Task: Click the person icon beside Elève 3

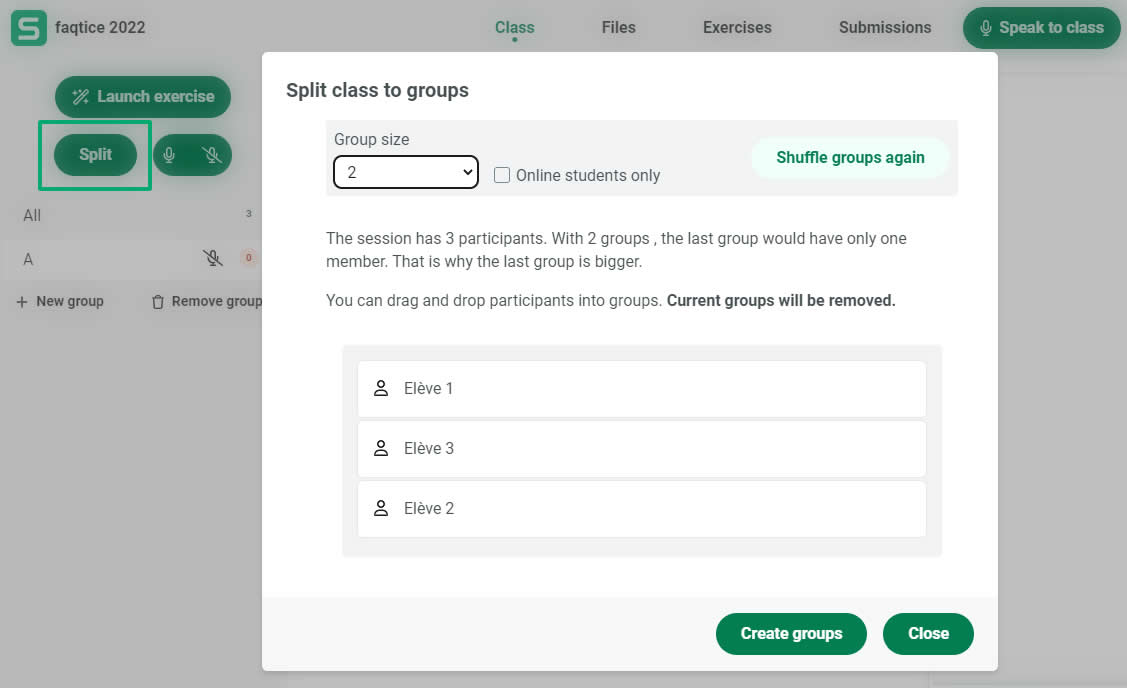Action: 380,448
